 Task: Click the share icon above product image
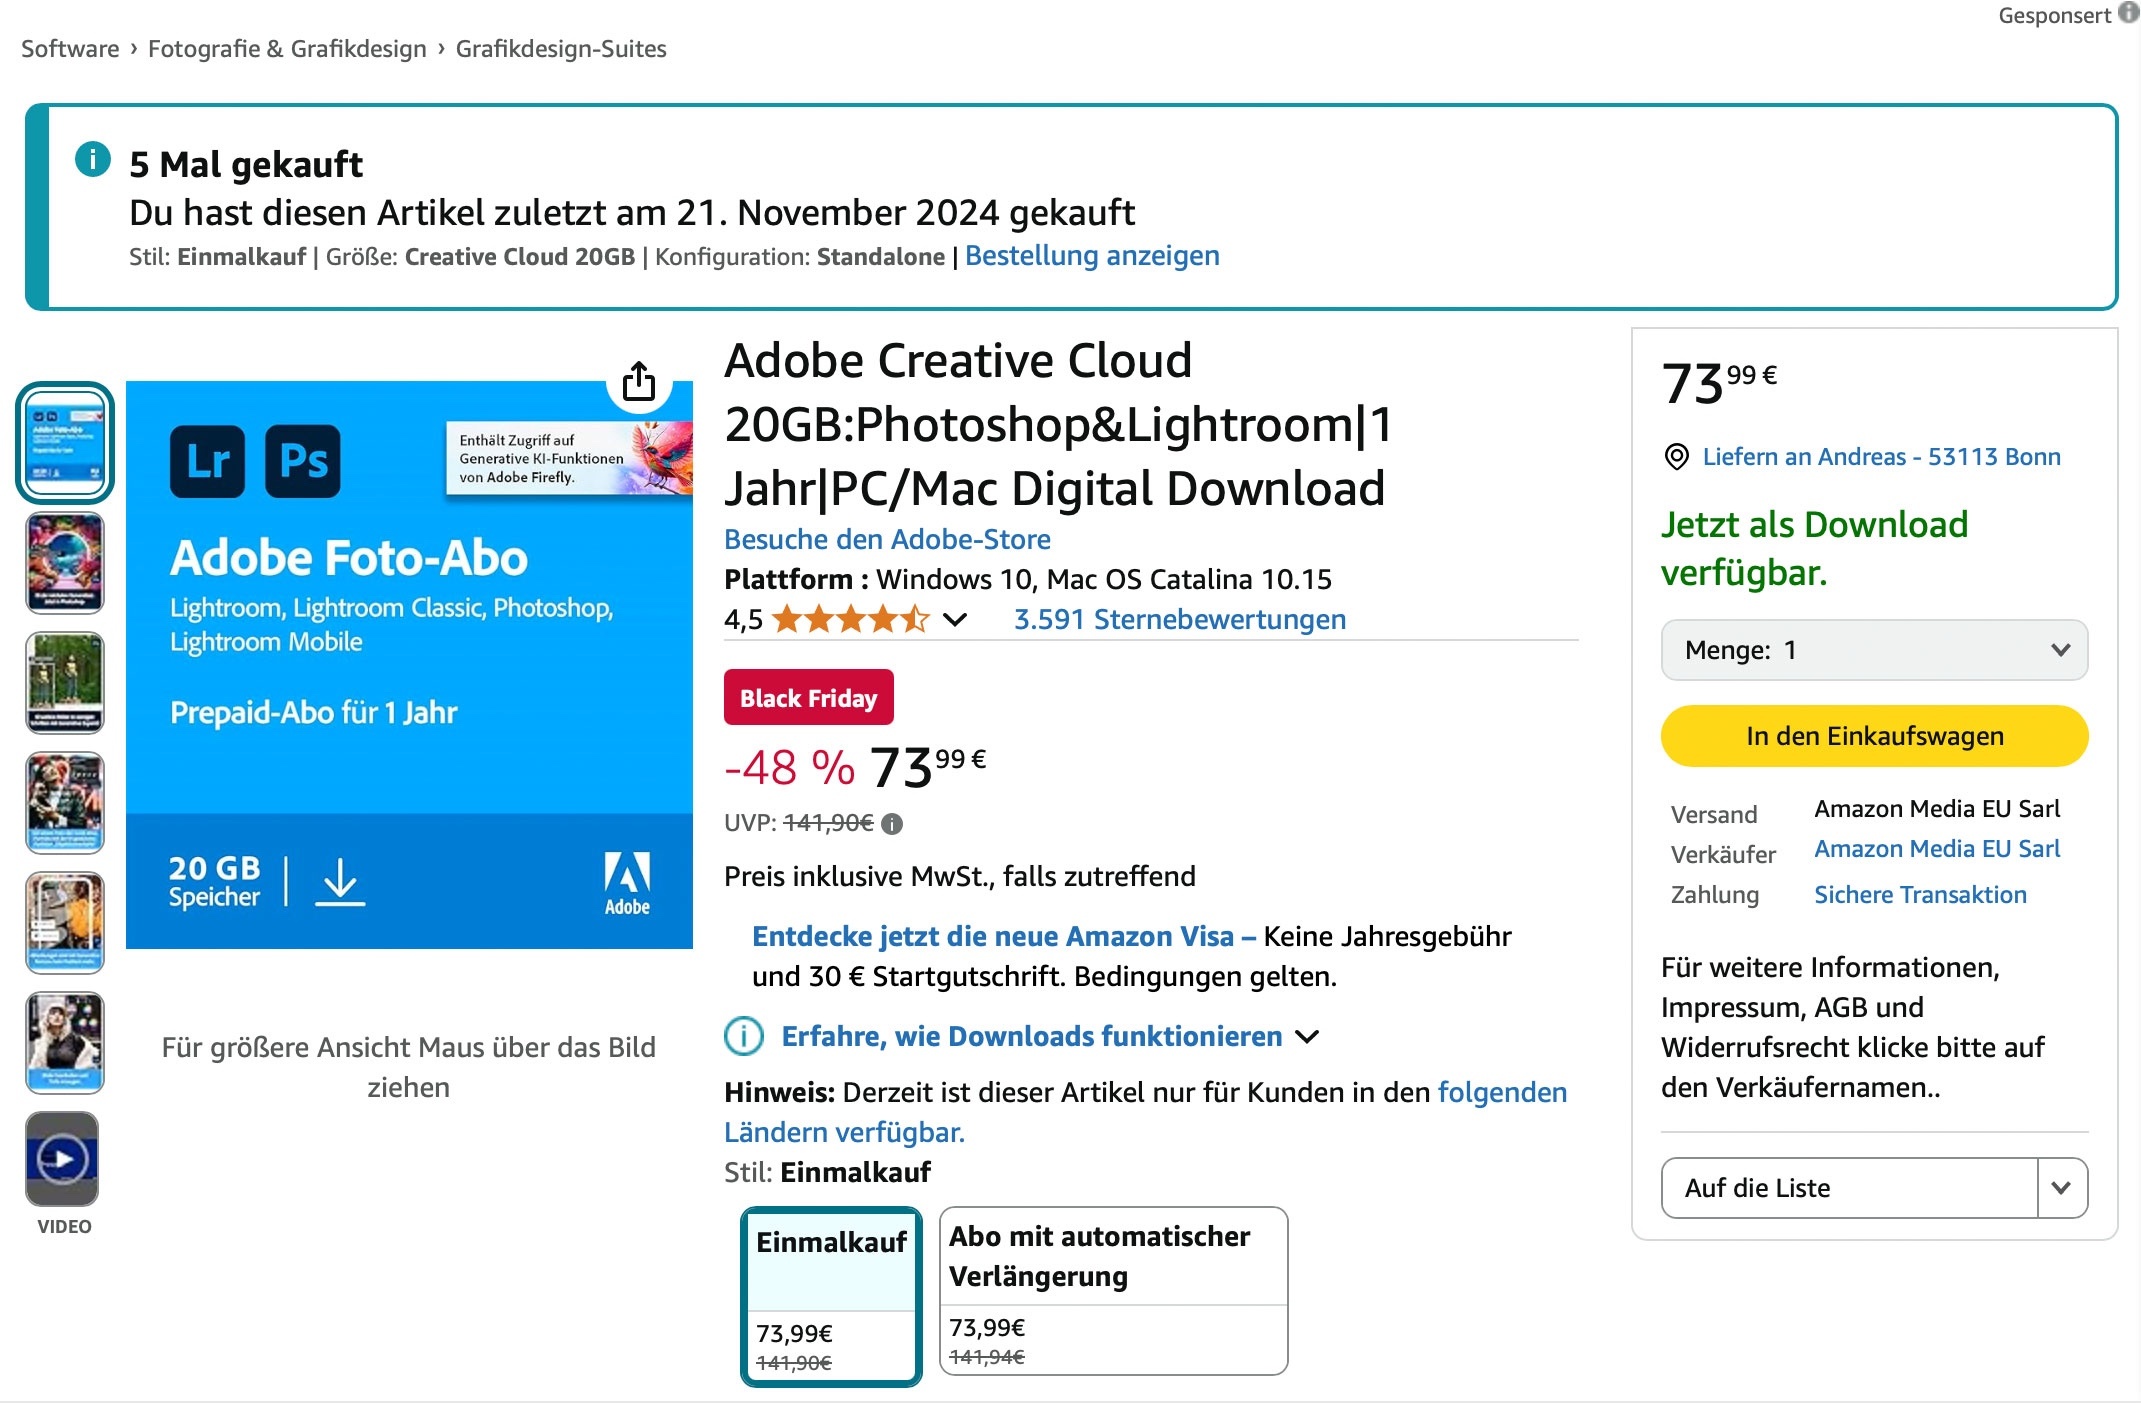[x=639, y=381]
